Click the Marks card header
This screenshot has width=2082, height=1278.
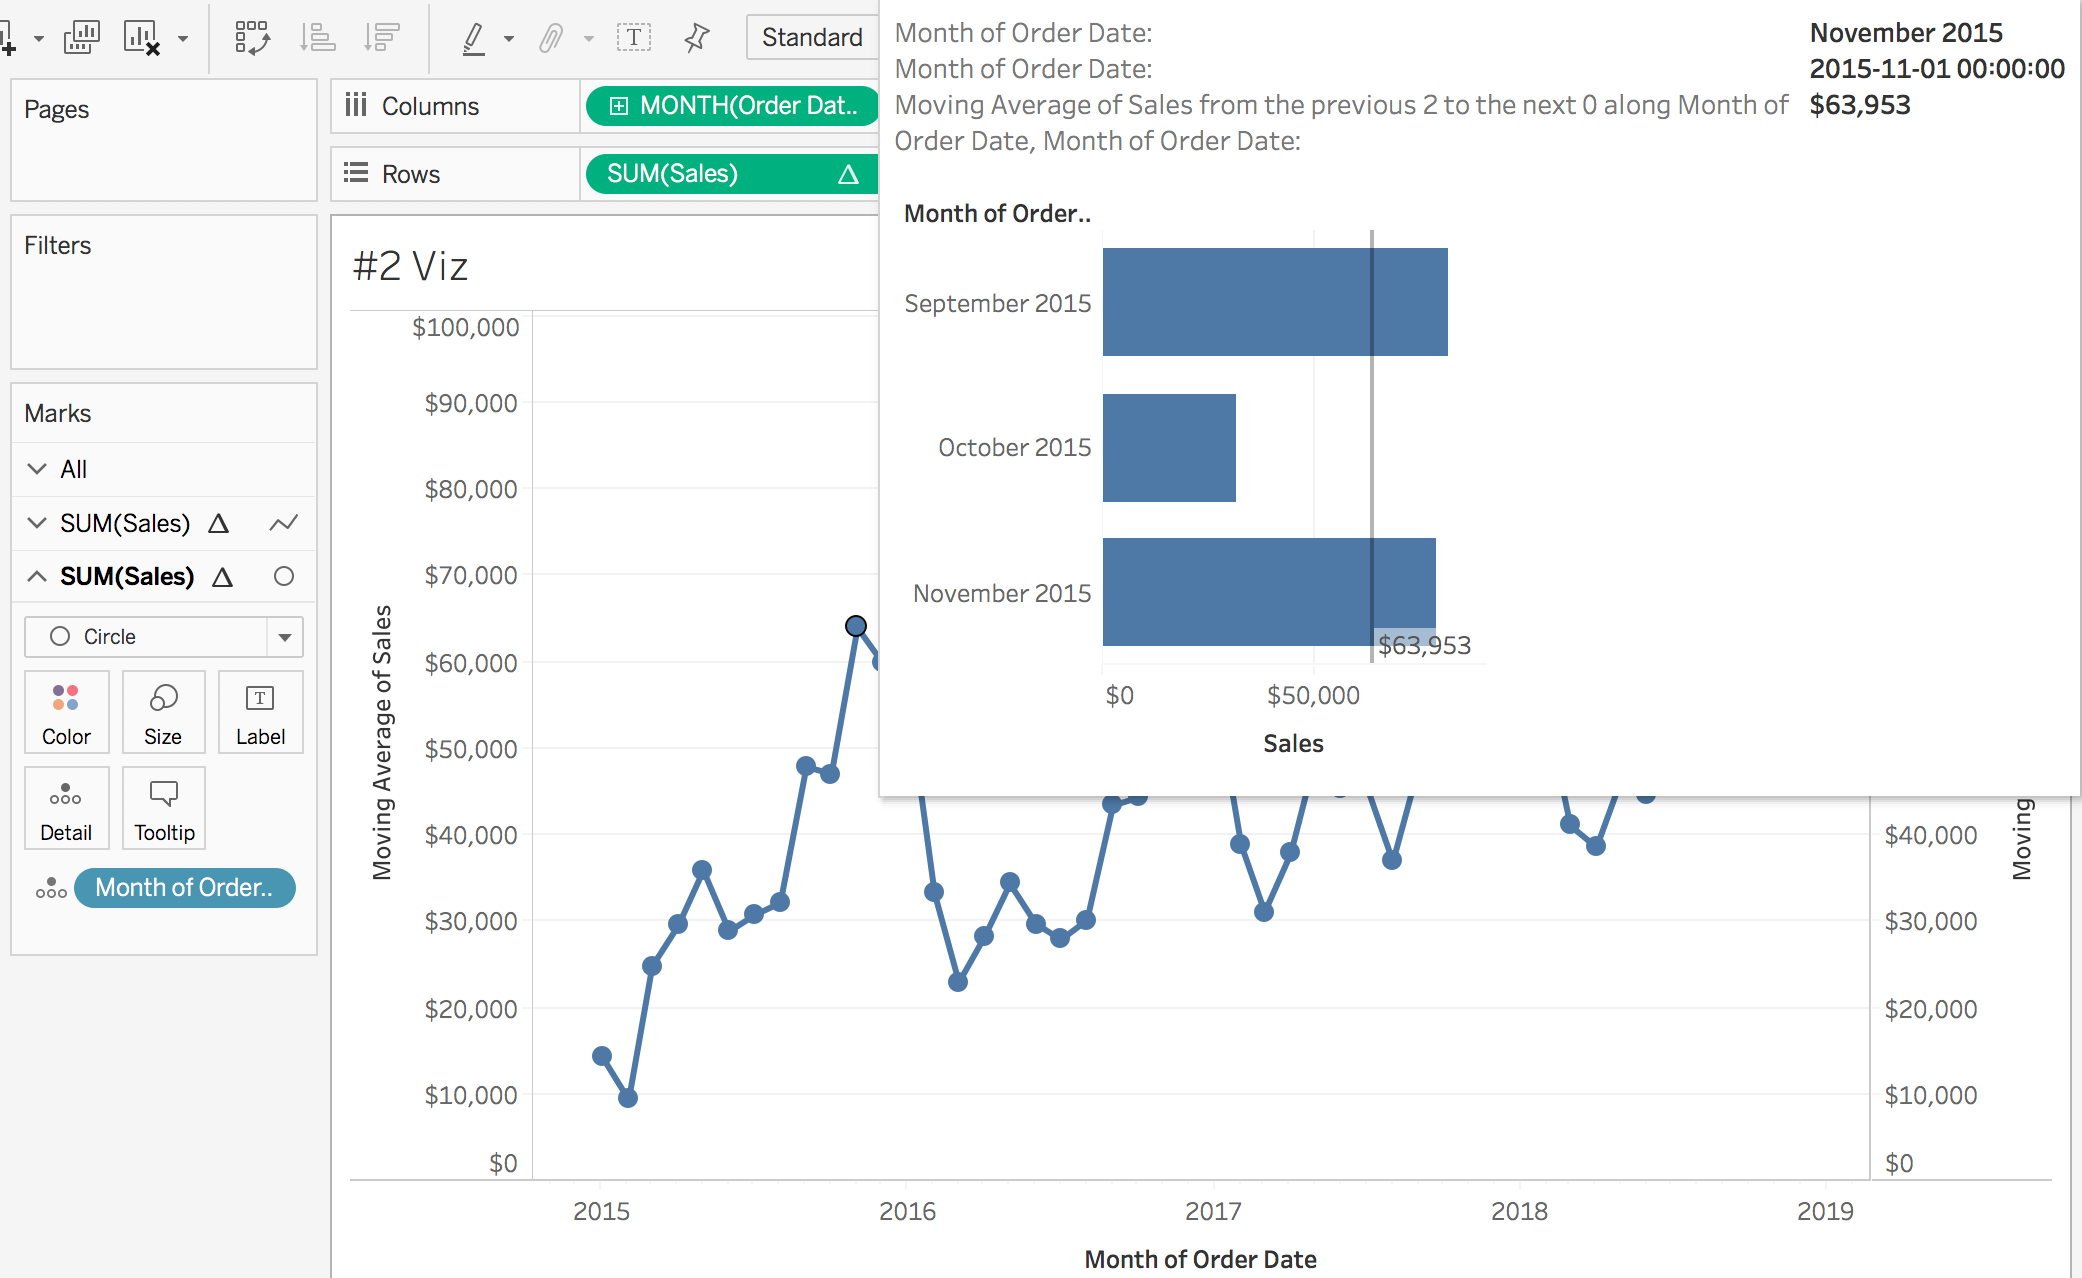58,413
